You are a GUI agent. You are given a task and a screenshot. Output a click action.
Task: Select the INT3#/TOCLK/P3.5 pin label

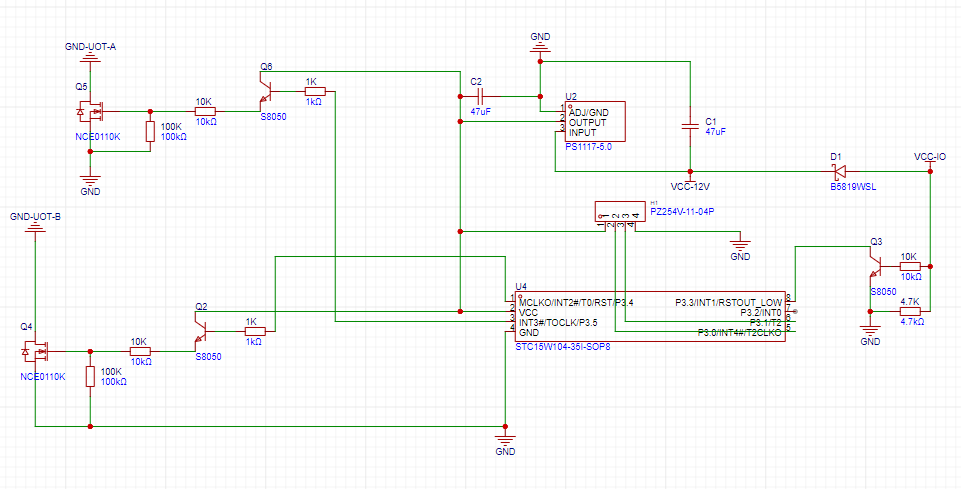[558, 322]
